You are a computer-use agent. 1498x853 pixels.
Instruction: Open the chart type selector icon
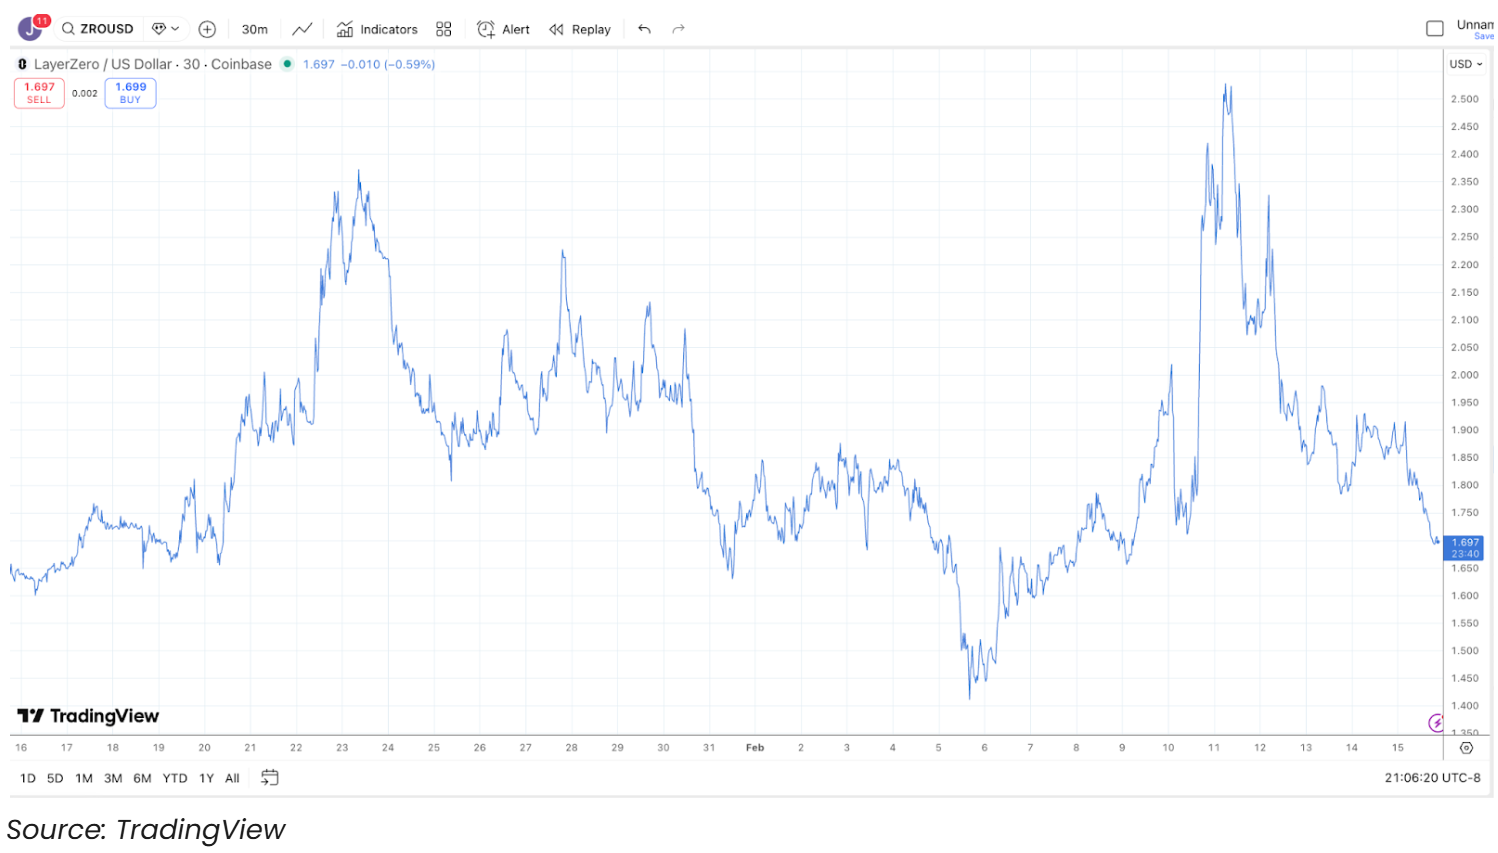pos(302,29)
